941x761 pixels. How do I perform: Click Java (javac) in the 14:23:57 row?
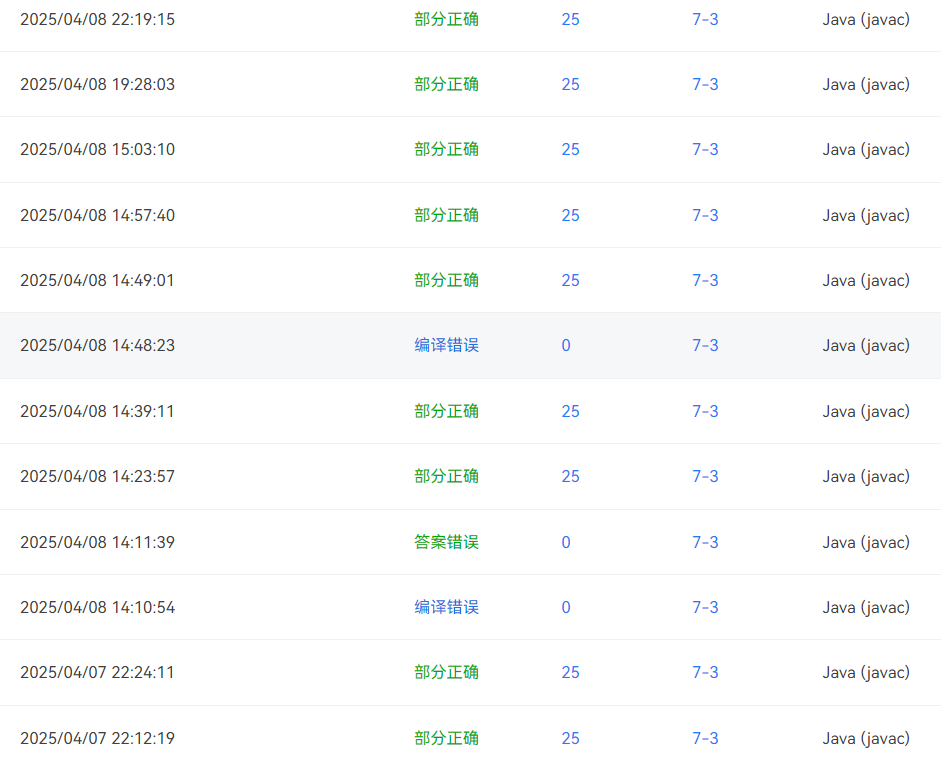tap(866, 477)
